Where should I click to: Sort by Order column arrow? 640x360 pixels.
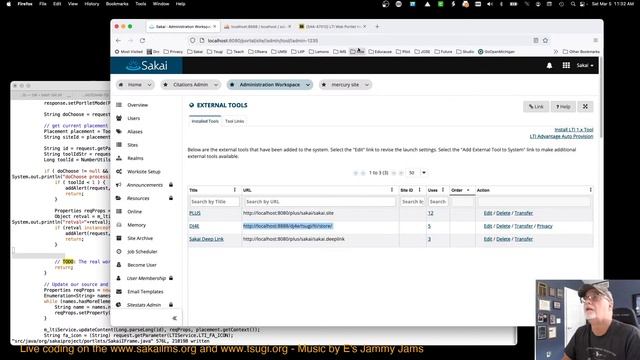(468, 190)
